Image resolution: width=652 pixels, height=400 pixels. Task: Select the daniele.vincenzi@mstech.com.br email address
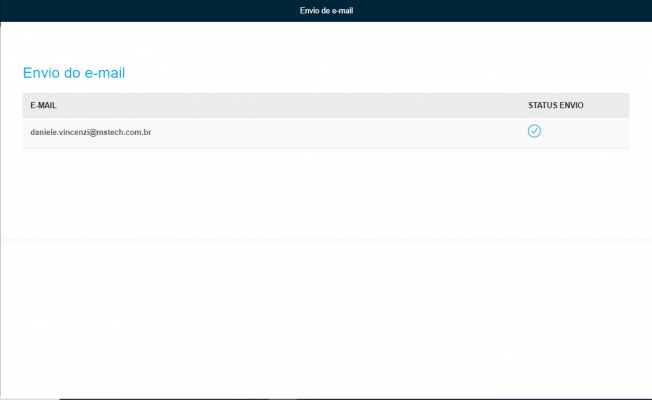click(x=91, y=132)
